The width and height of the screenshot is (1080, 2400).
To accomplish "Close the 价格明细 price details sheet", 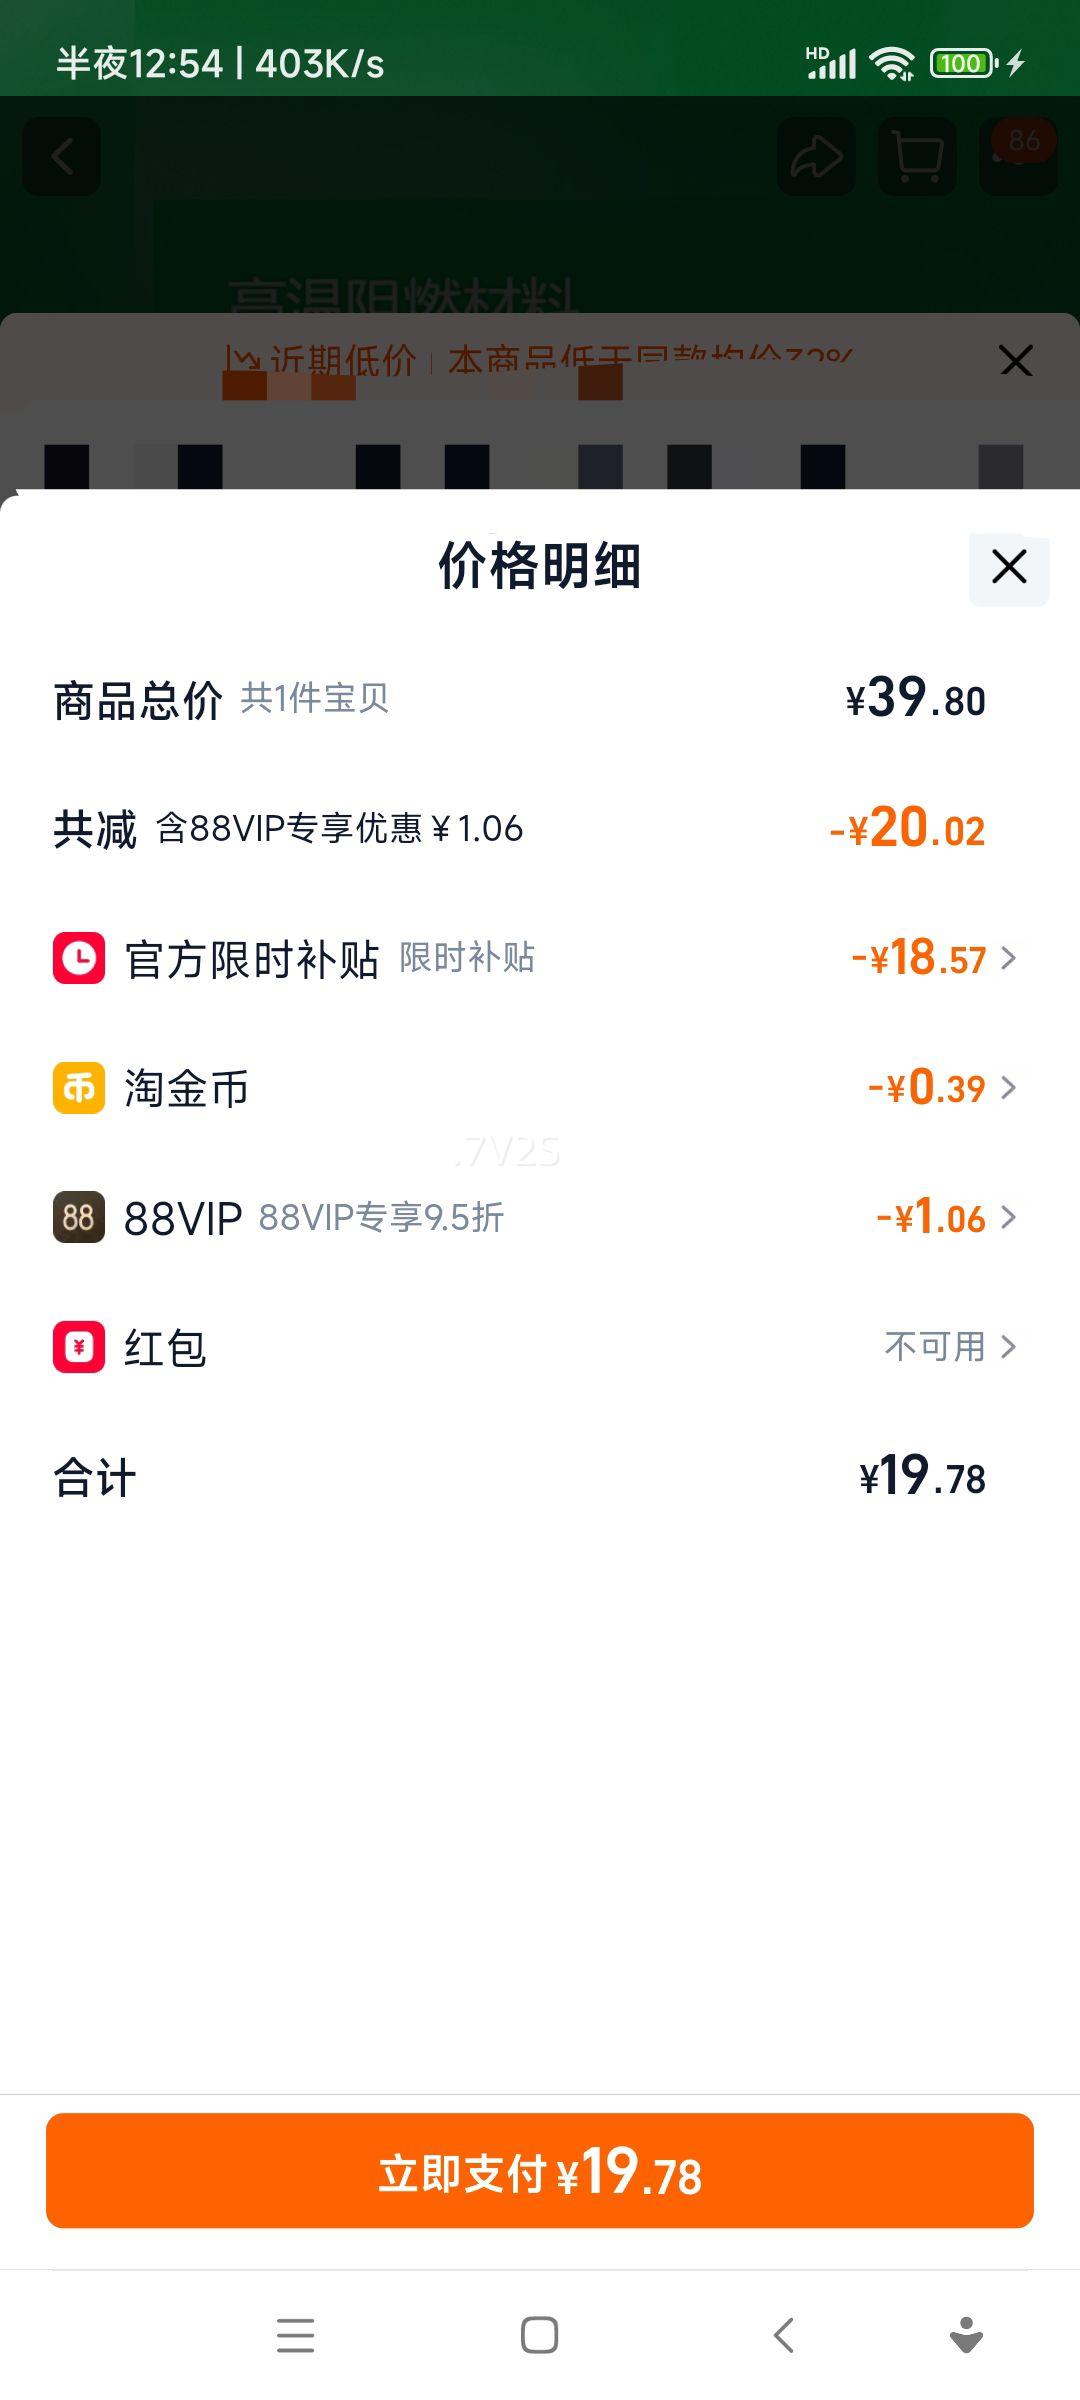I will pyautogui.click(x=1009, y=567).
